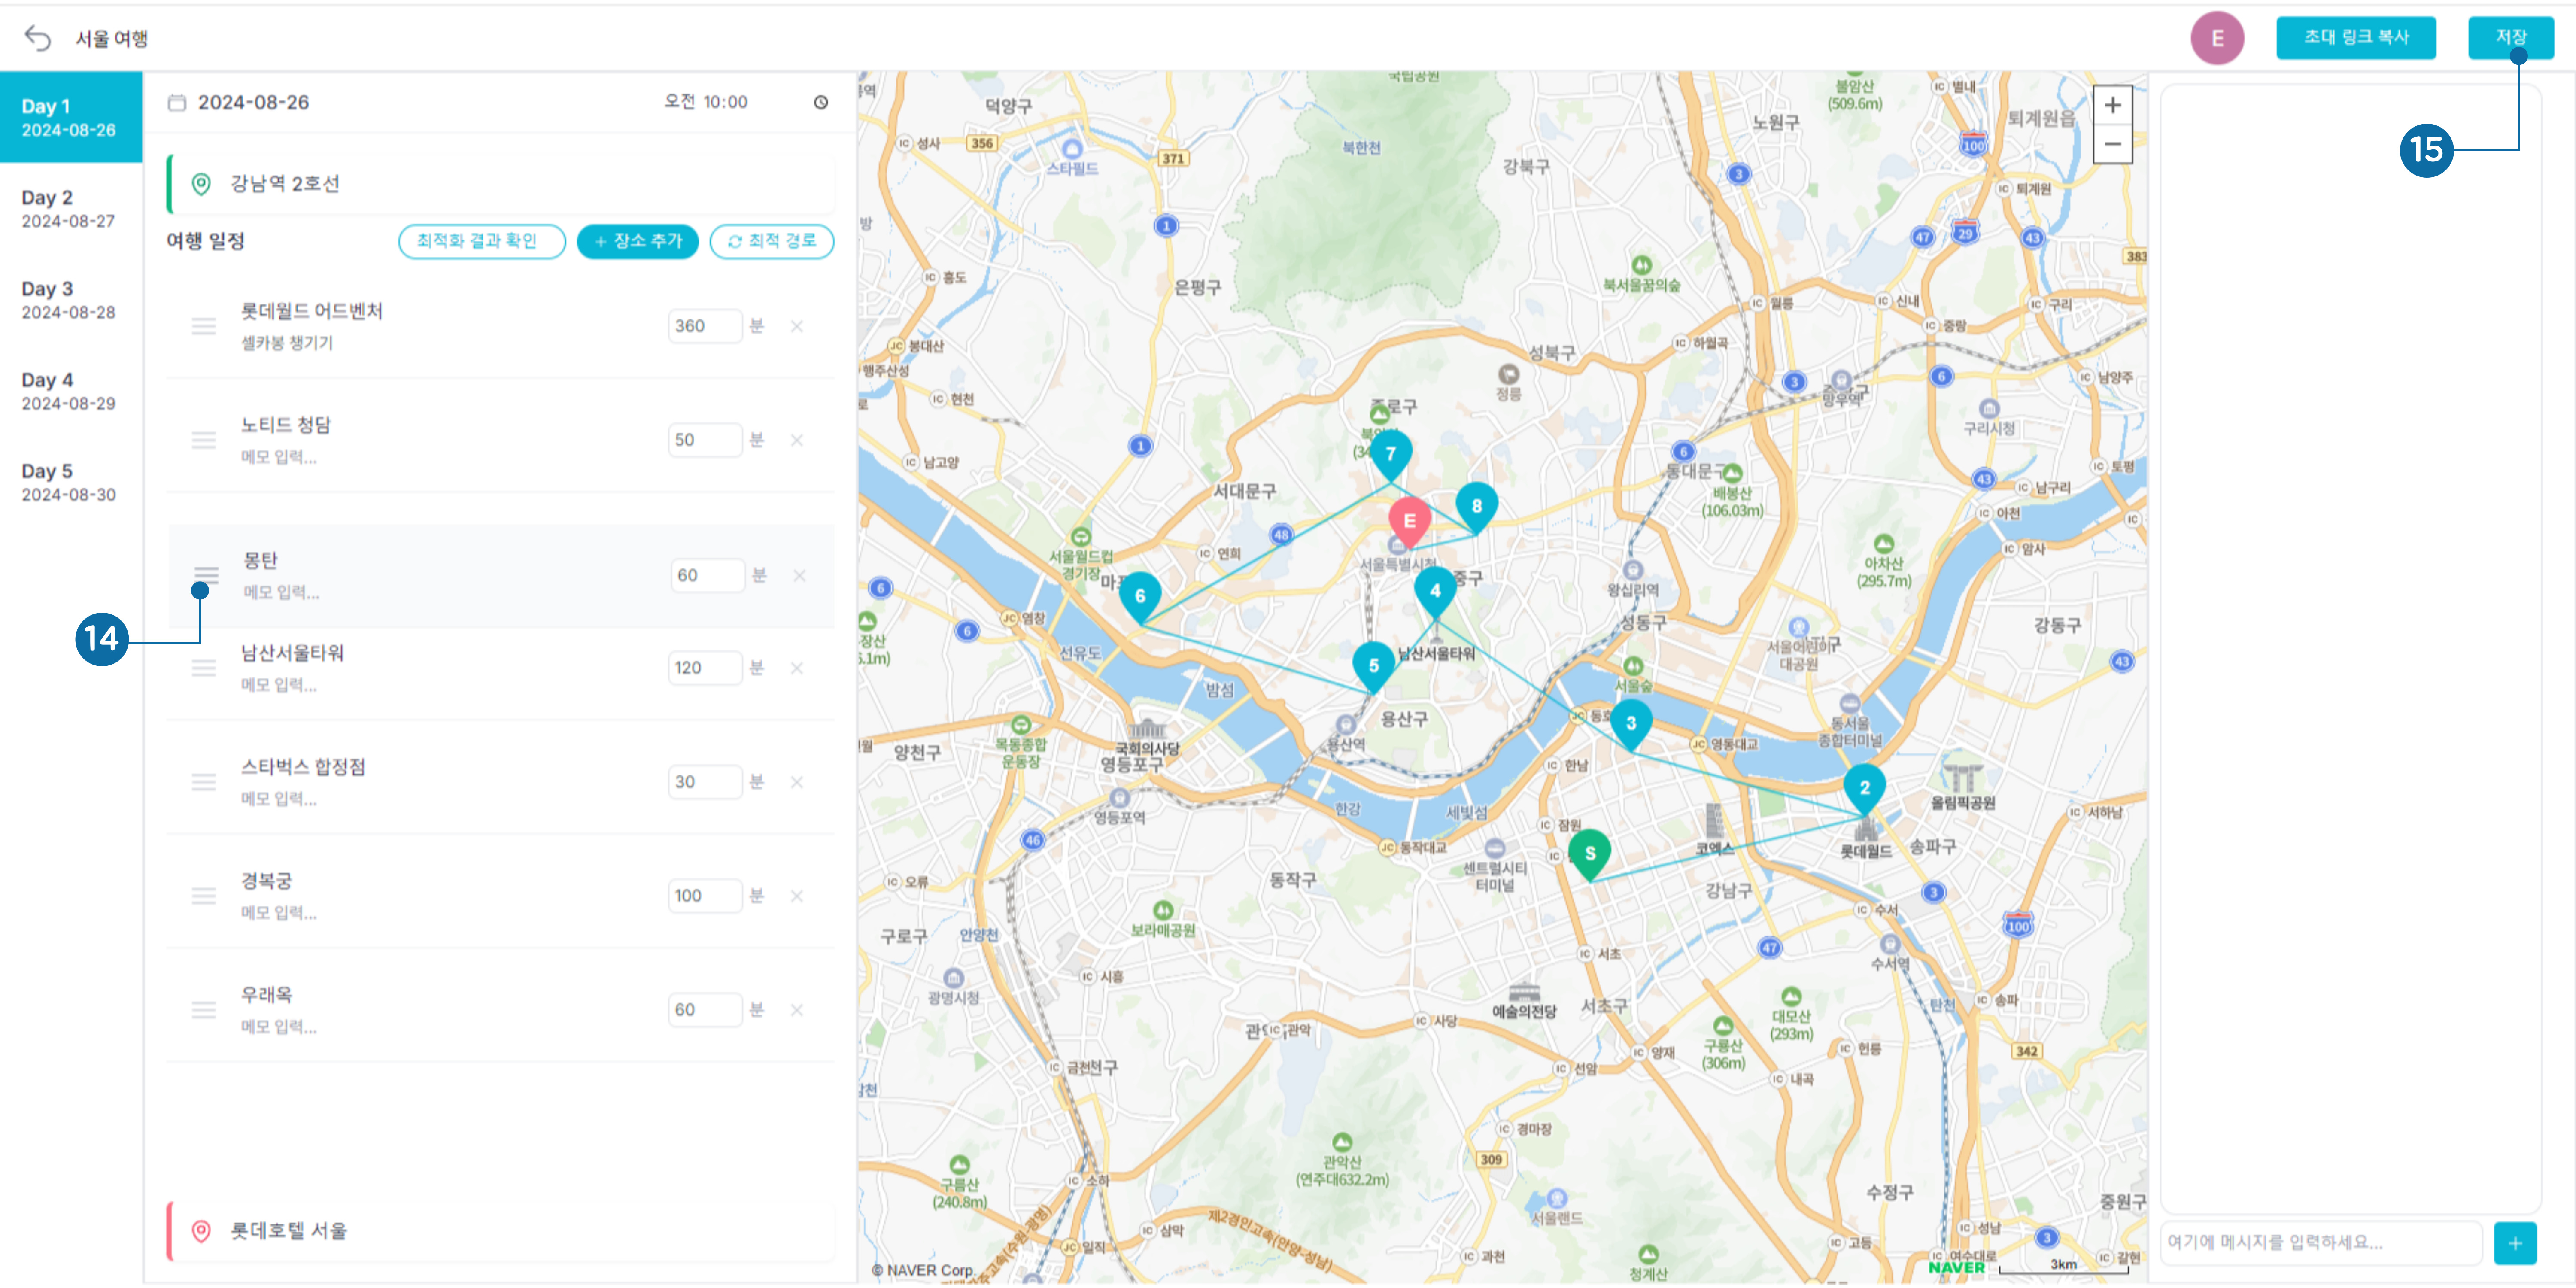The height and width of the screenshot is (1288, 2576).
Task: Grab the drag handle for 우래옥
Action: click(204, 1010)
